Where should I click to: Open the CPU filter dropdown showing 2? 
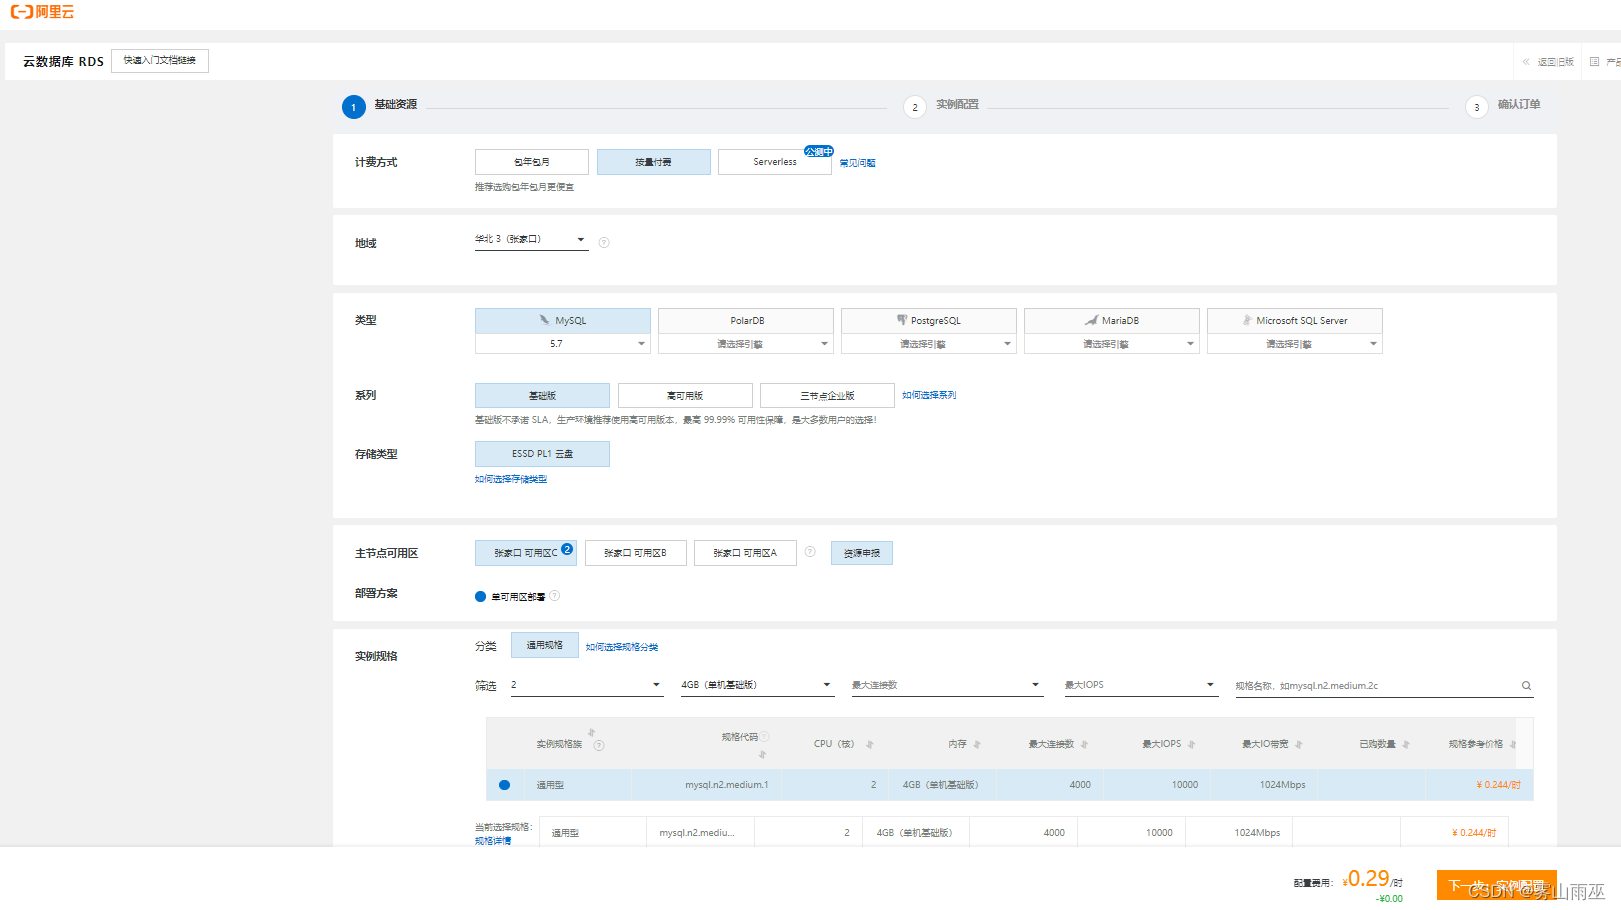tap(587, 685)
